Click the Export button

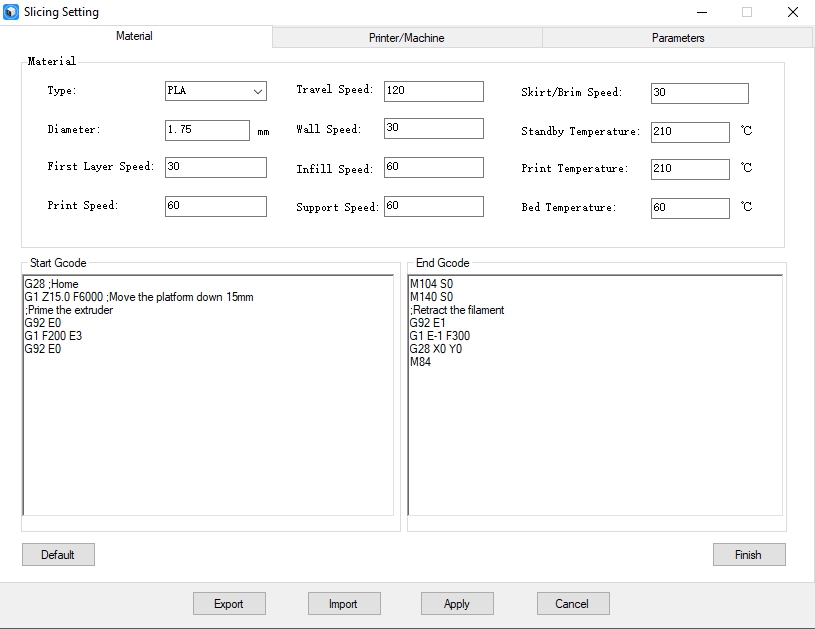(229, 604)
